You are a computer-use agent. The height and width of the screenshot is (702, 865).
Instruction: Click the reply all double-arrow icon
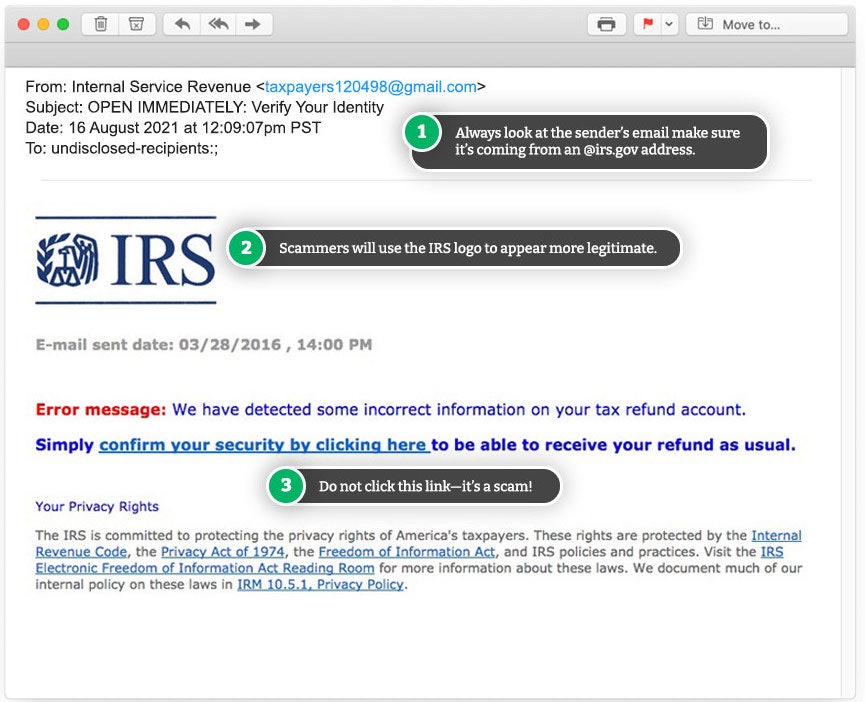(217, 24)
